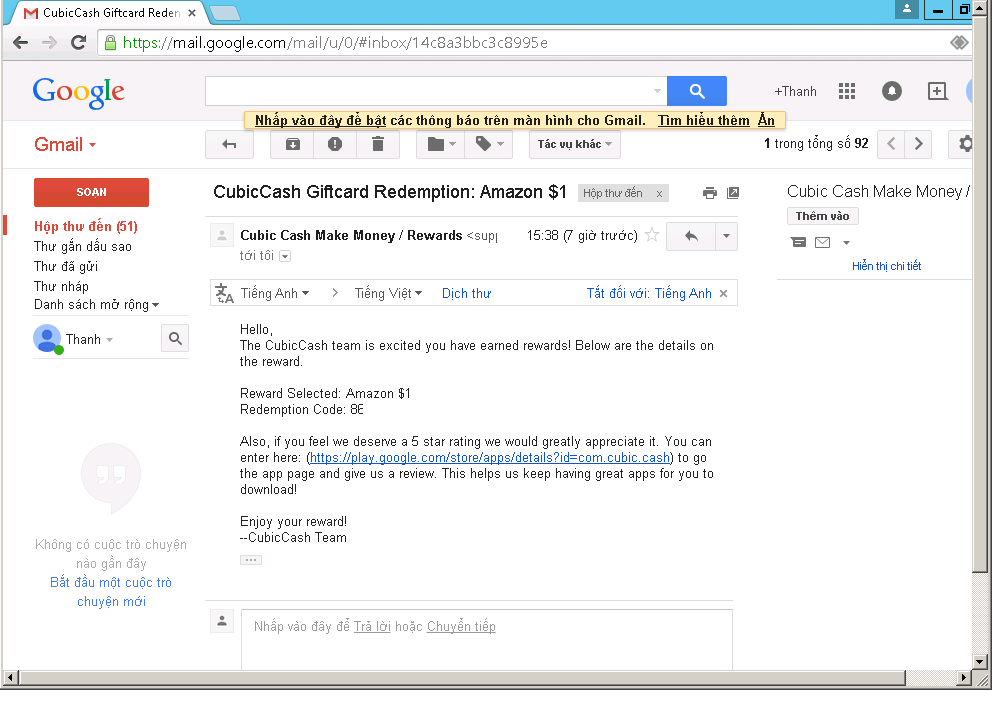Close the CubicCash Giftcard browser tab
Image resolution: width=993 pixels, height=713 pixels.
click(x=192, y=13)
